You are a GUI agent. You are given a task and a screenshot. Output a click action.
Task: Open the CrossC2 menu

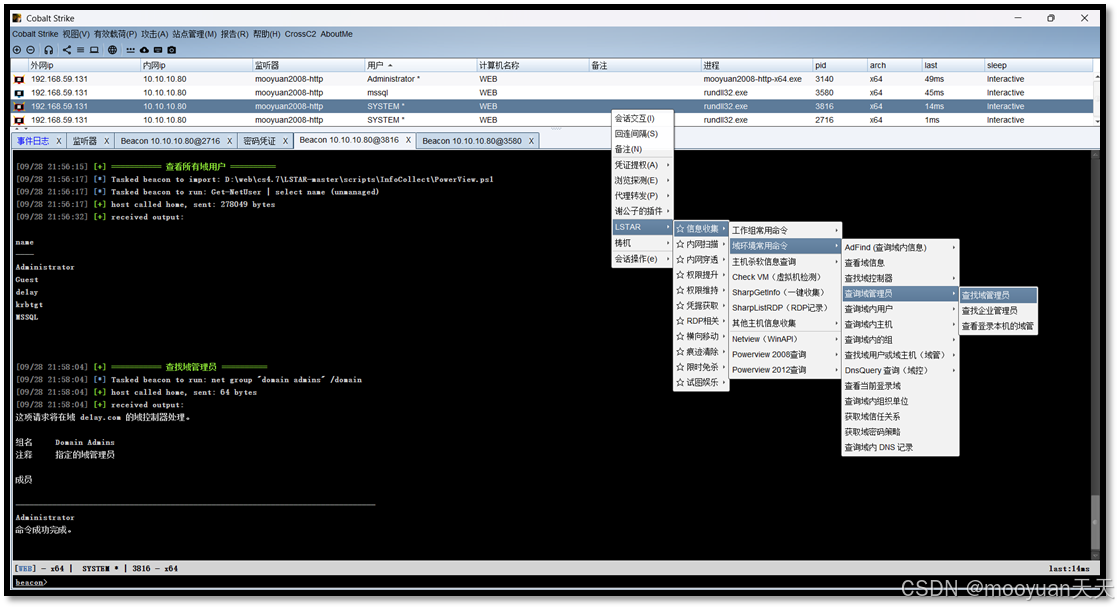pos(300,34)
